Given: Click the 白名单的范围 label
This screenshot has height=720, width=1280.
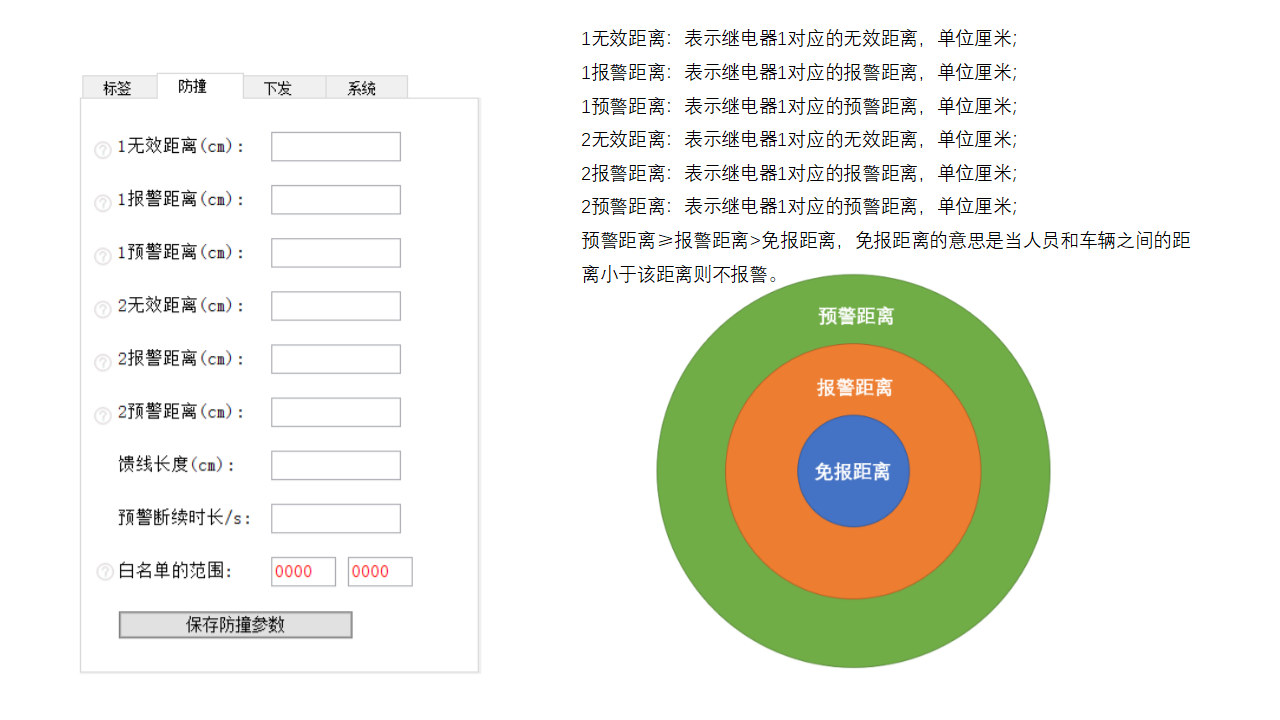Looking at the screenshot, I should (x=175, y=571).
